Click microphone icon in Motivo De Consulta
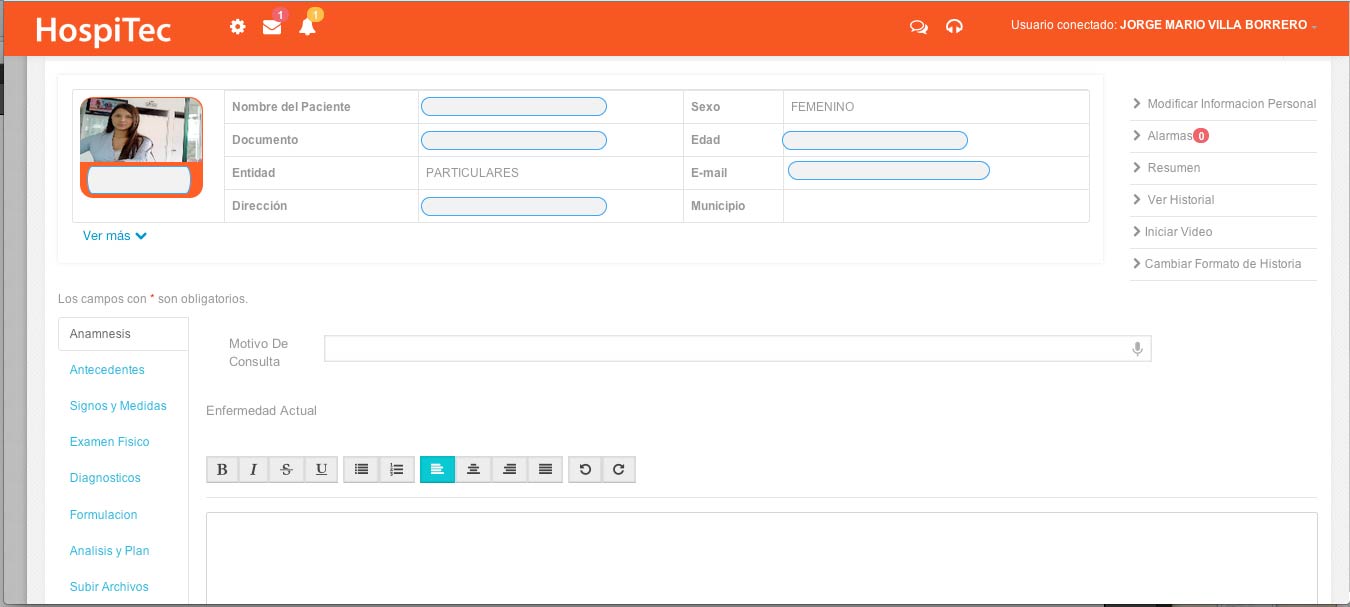 point(1137,349)
